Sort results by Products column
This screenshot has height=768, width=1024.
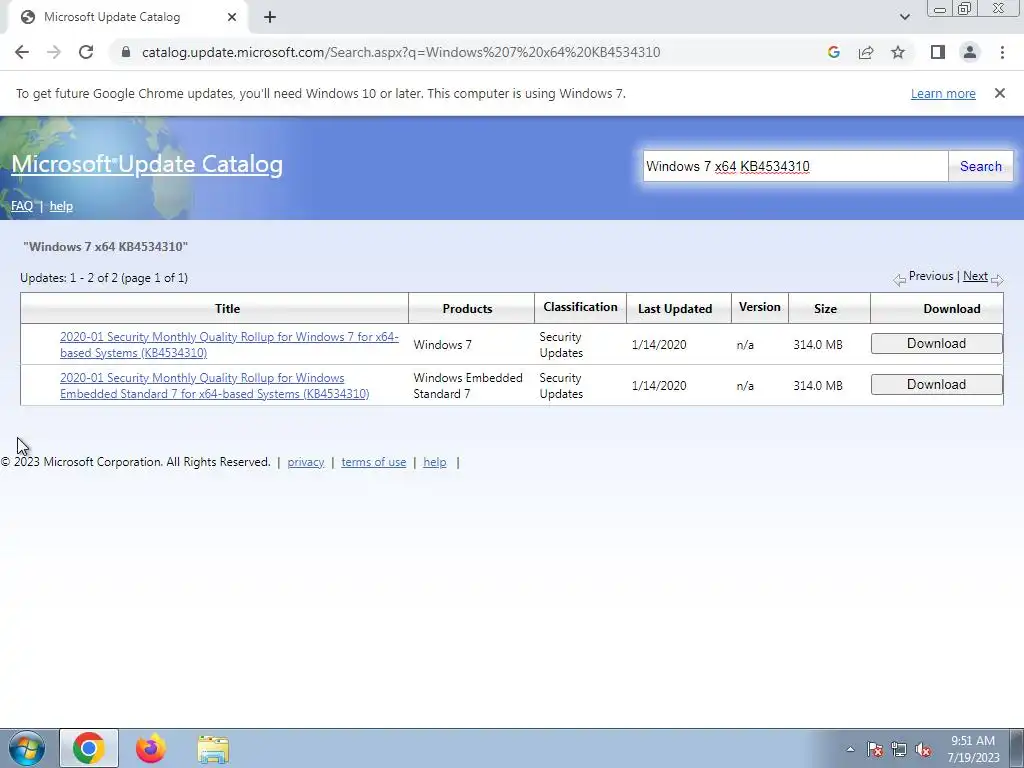(467, 308)
